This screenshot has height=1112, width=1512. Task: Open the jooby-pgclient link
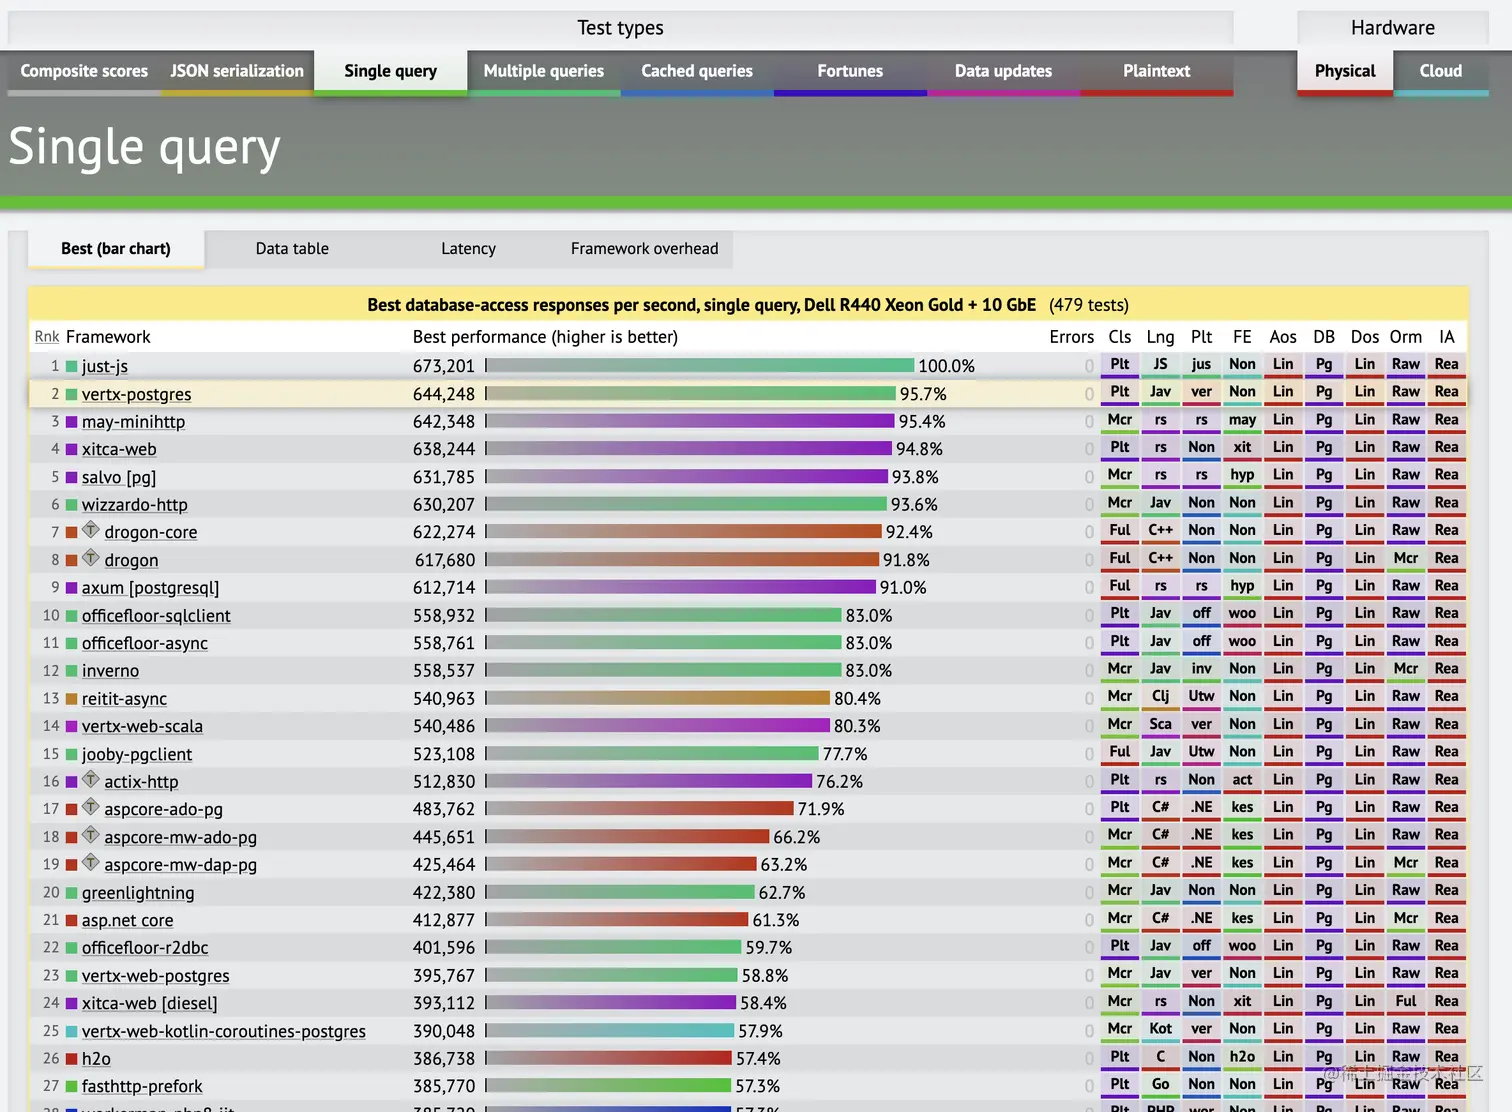pos(137,754)
